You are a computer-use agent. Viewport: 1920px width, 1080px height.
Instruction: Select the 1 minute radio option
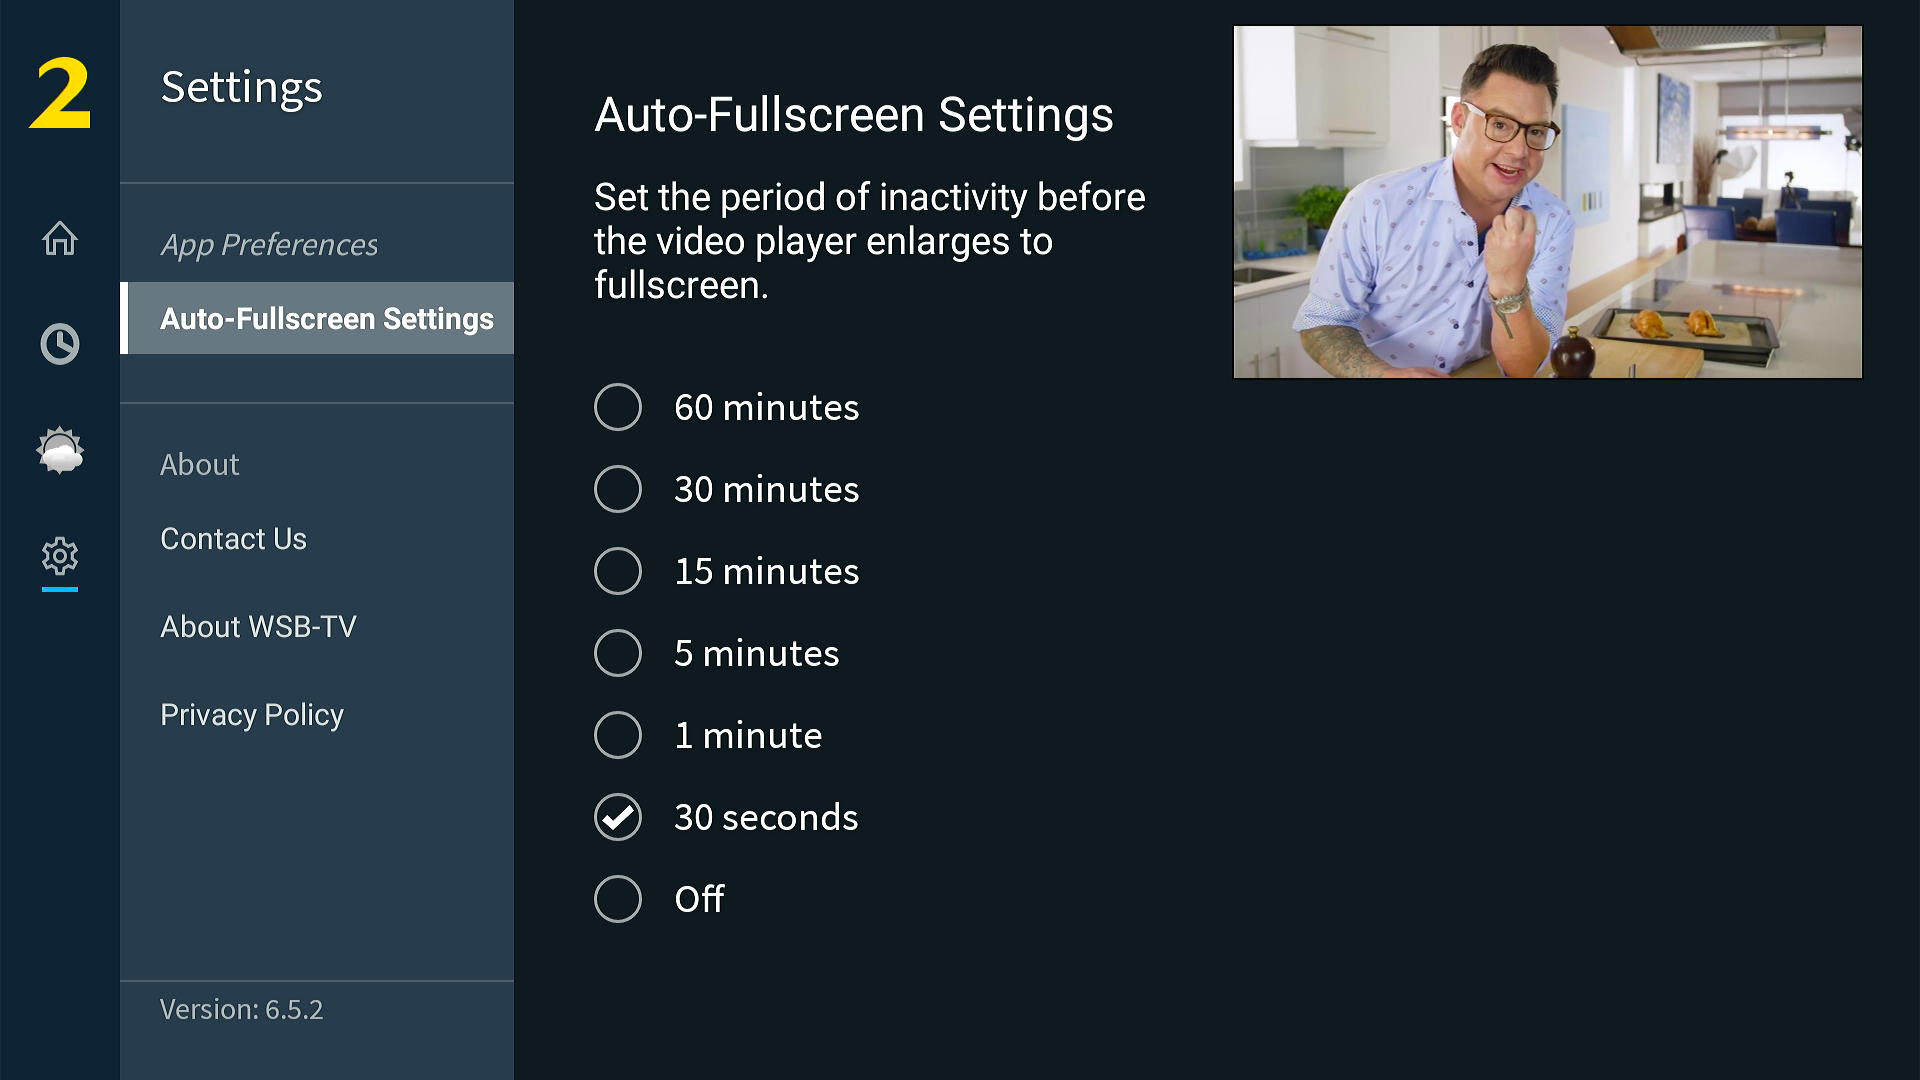pos(618,735)
